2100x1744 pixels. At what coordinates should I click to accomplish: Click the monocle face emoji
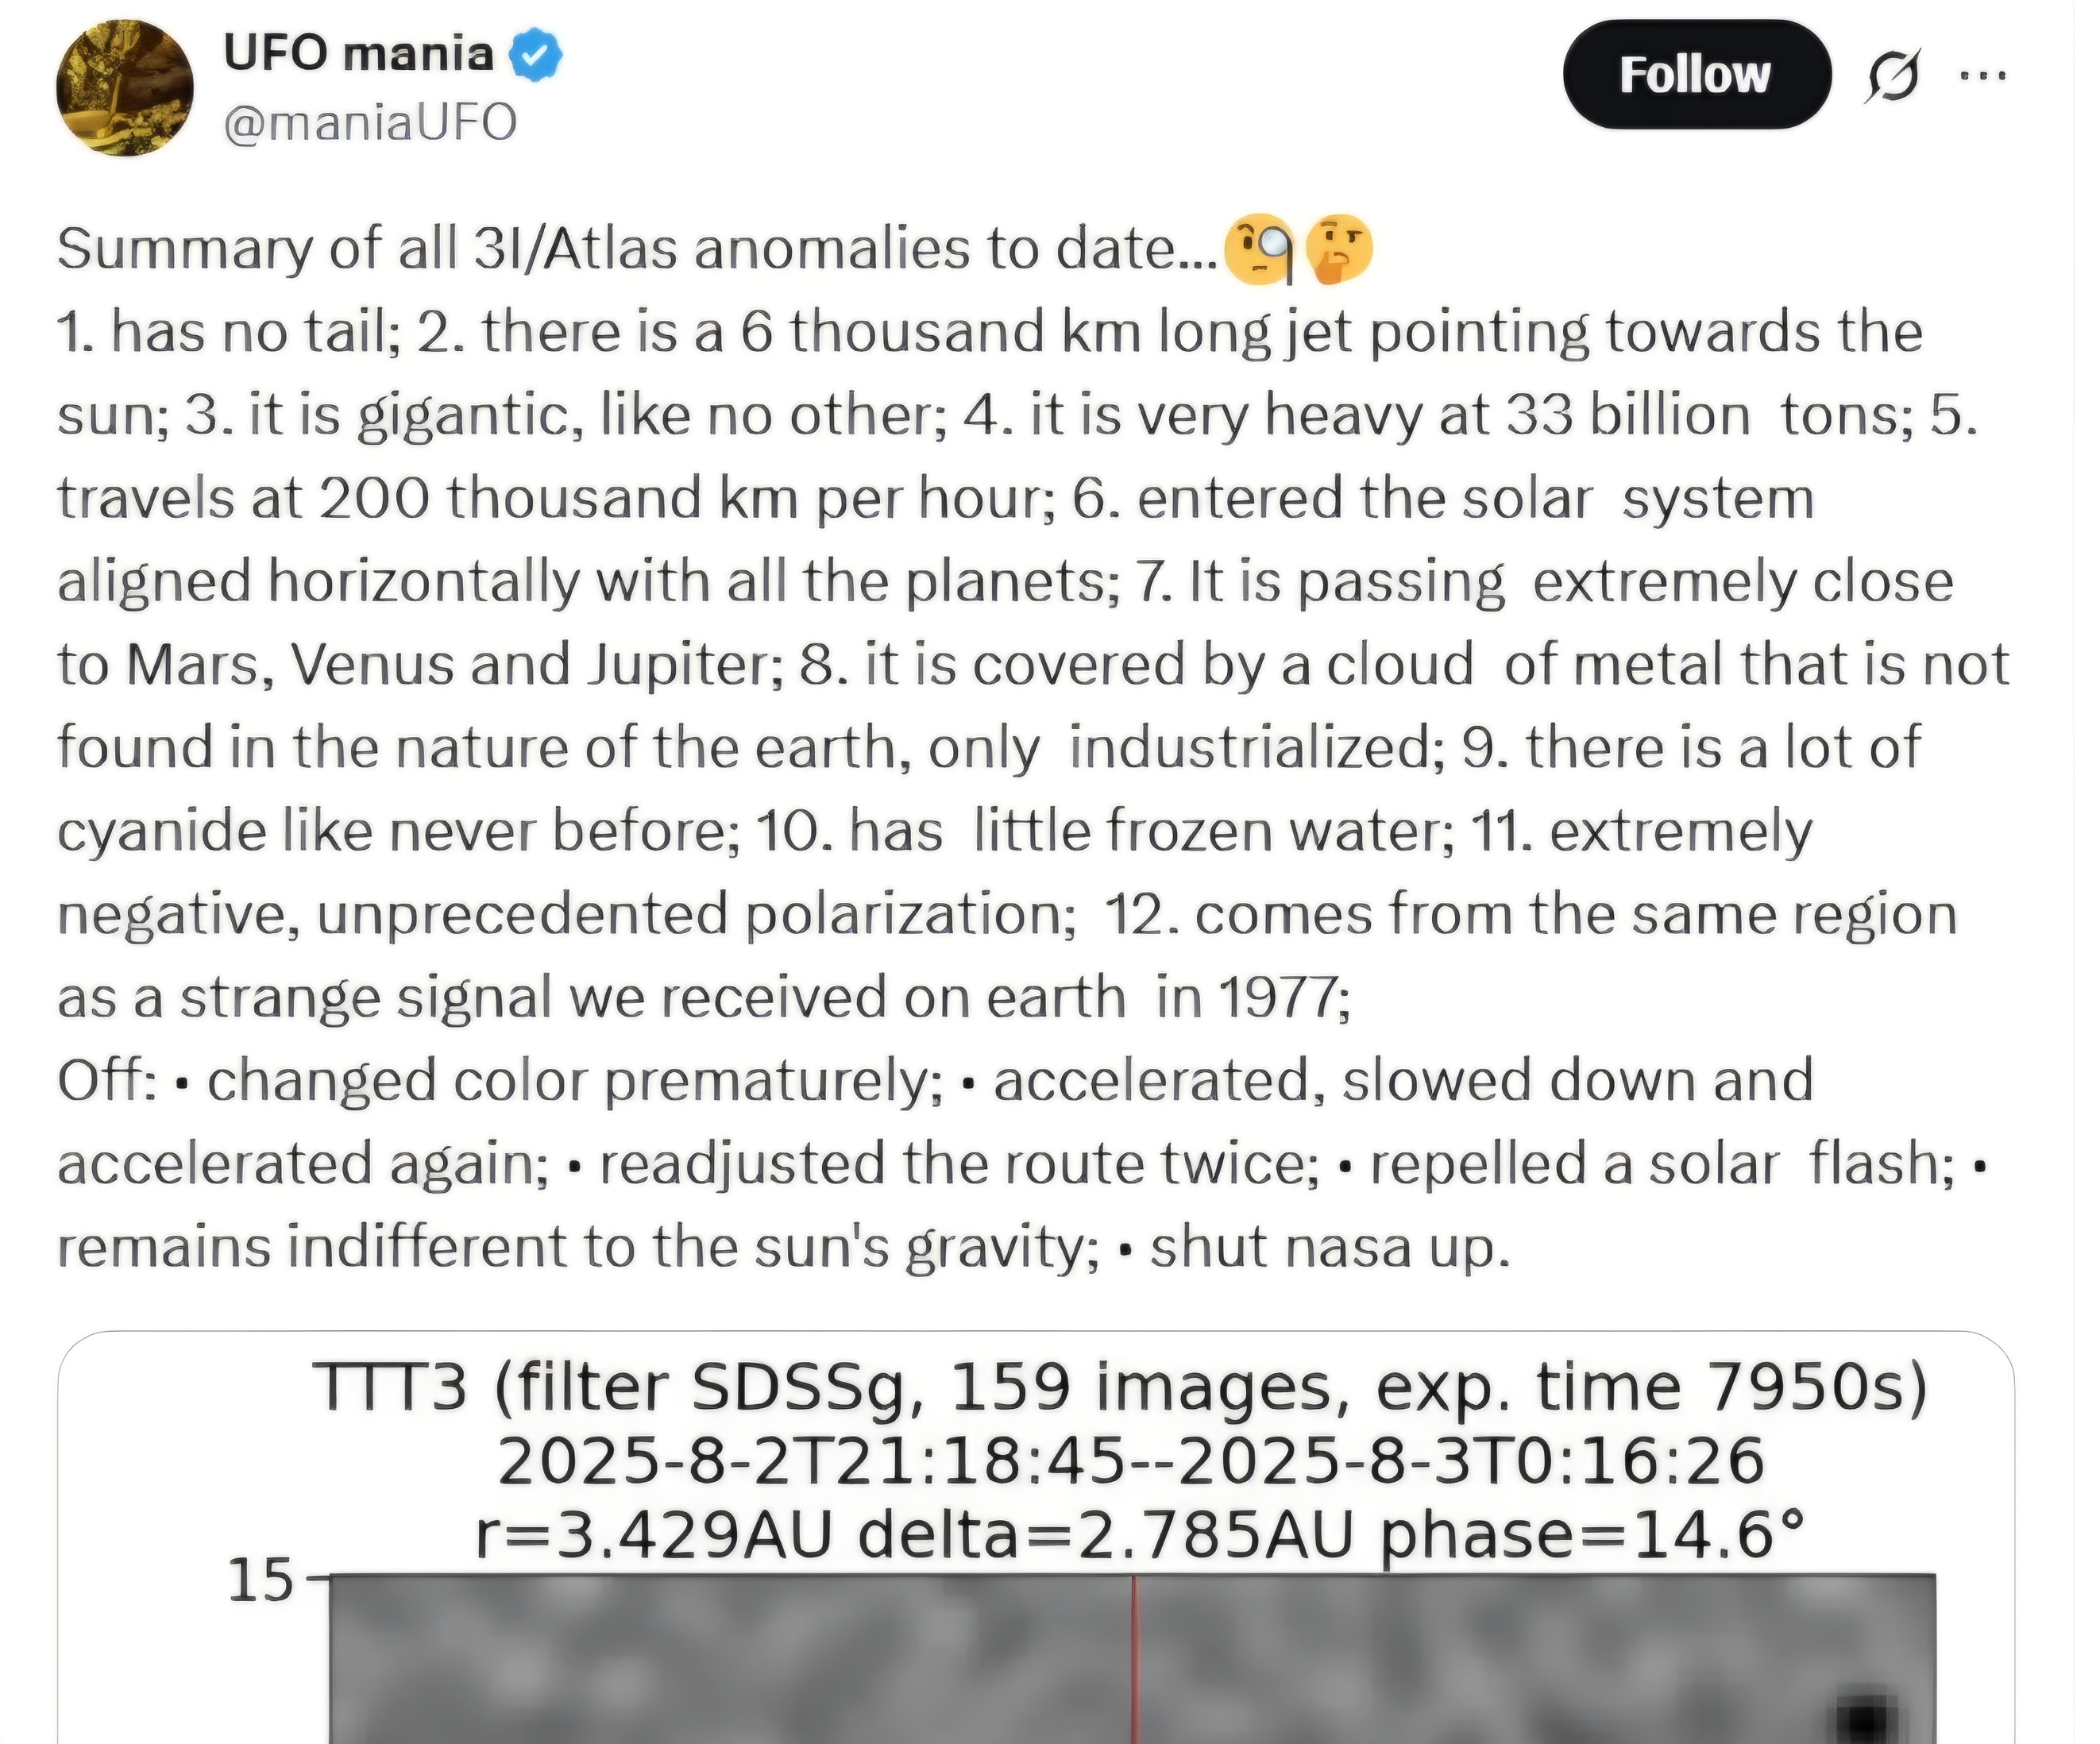click(x=1259, y=249)
